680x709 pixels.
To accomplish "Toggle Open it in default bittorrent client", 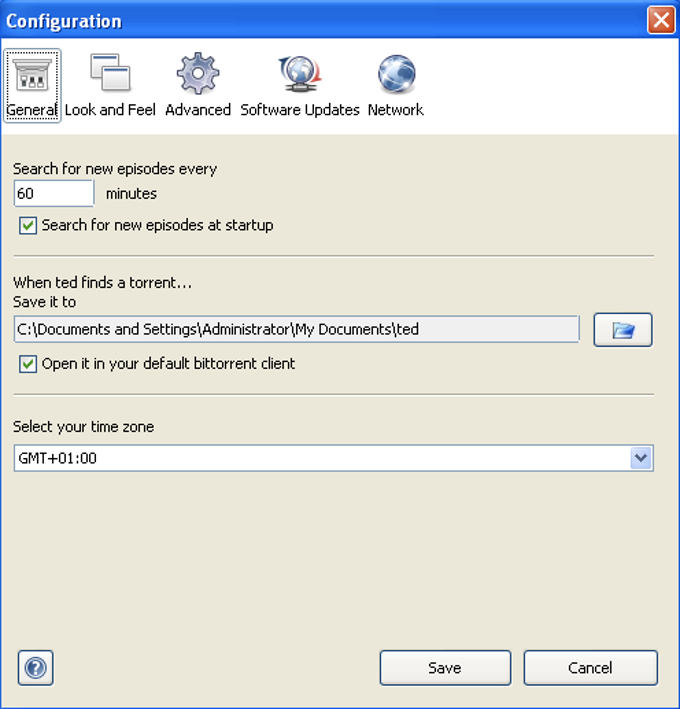I will 28,364.
